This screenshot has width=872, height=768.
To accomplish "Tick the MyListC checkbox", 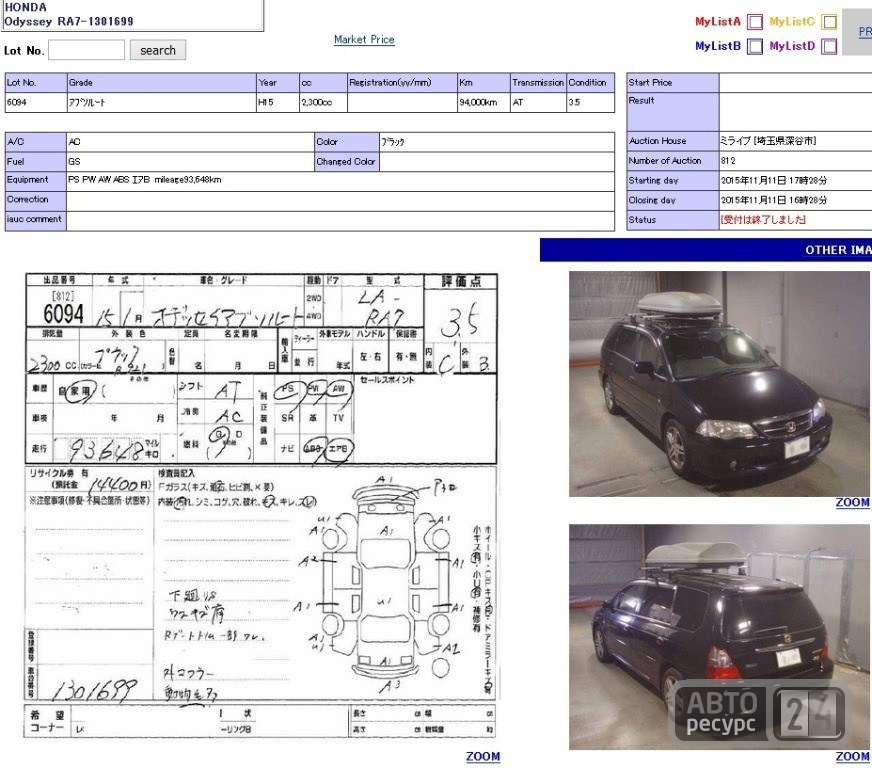I will (x=829, y=22).
